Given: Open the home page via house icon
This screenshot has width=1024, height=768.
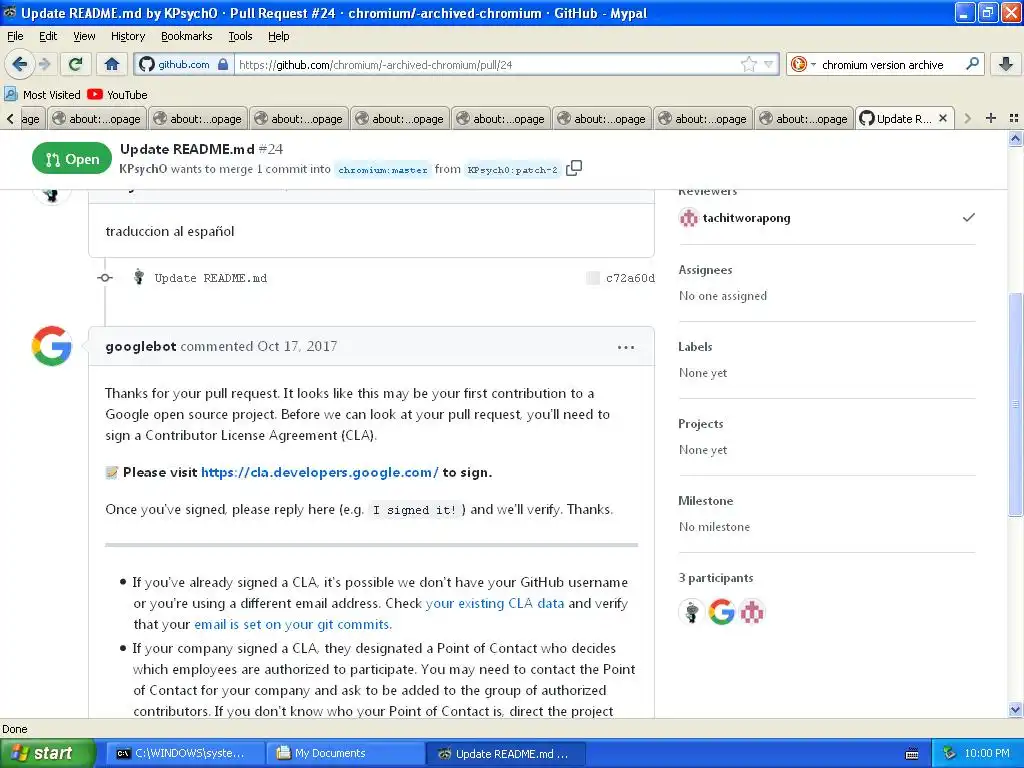Looking at the screenshot, I should pyautogui.click(x=112, y=64).
